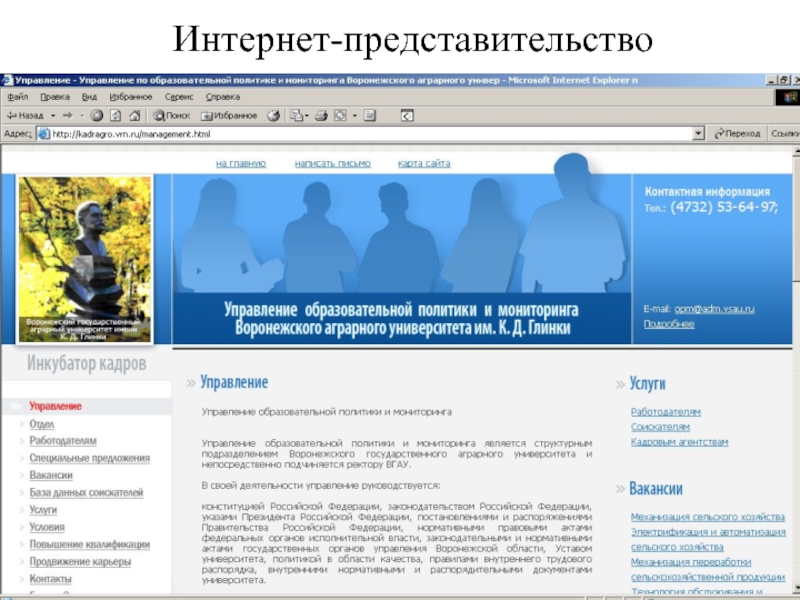Click the page icon in the address bar

44,134
